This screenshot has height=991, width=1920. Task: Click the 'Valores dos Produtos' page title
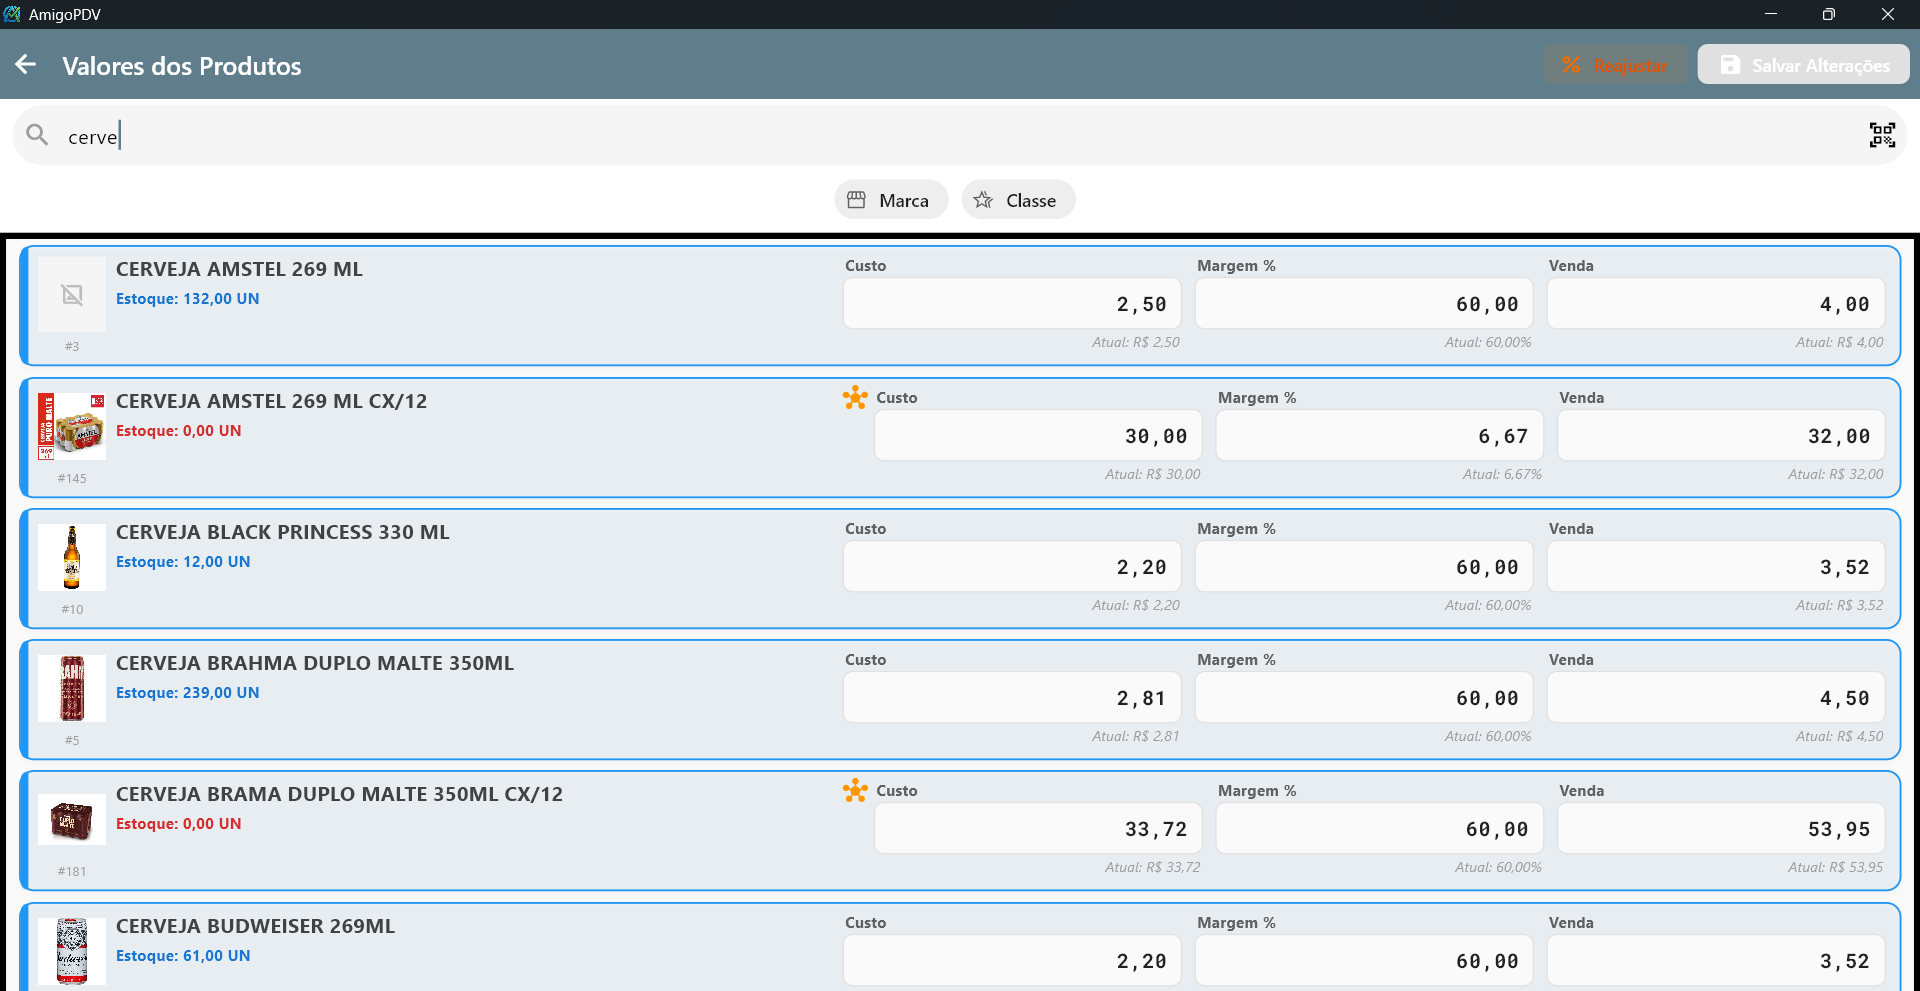(x=182, y=66)
